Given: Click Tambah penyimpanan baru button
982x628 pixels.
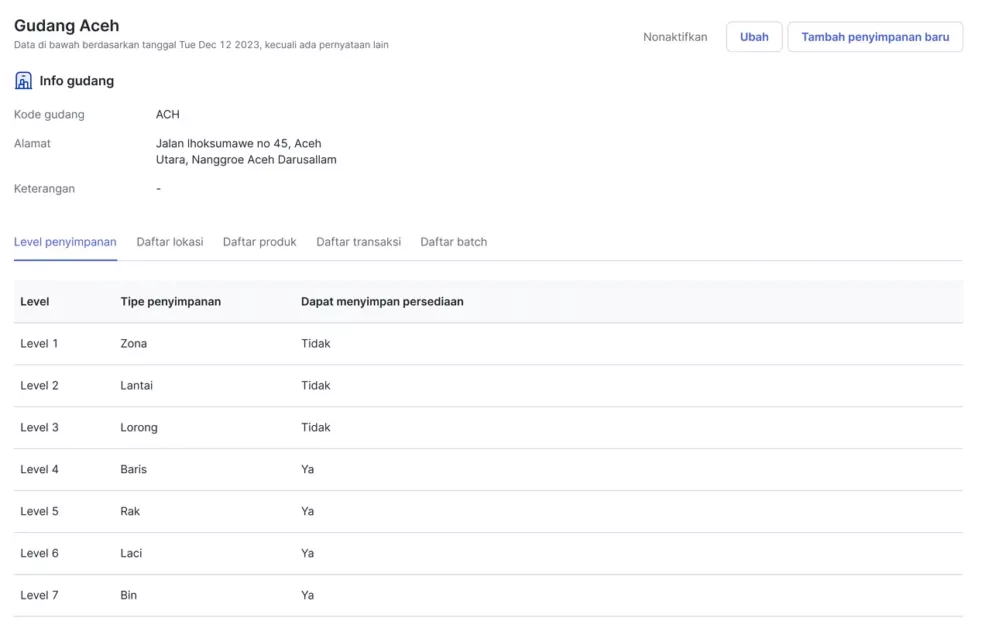Looking at the screenshot, I should pyautogui.click(x=874, y=37).
